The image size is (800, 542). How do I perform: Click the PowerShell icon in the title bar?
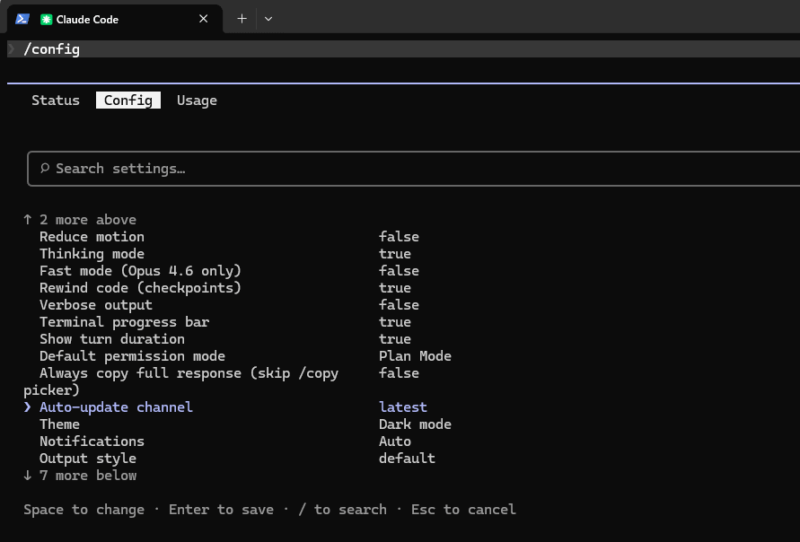coord(22,19)
